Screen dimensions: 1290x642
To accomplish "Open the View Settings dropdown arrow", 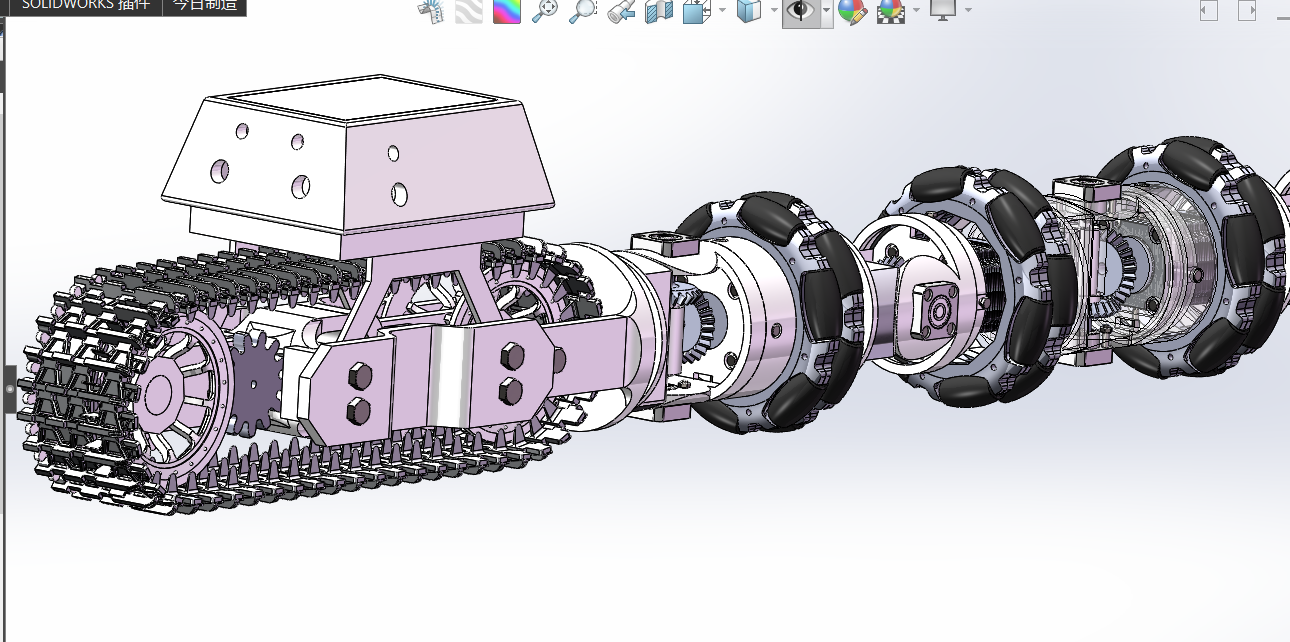I will pos(968,11).
